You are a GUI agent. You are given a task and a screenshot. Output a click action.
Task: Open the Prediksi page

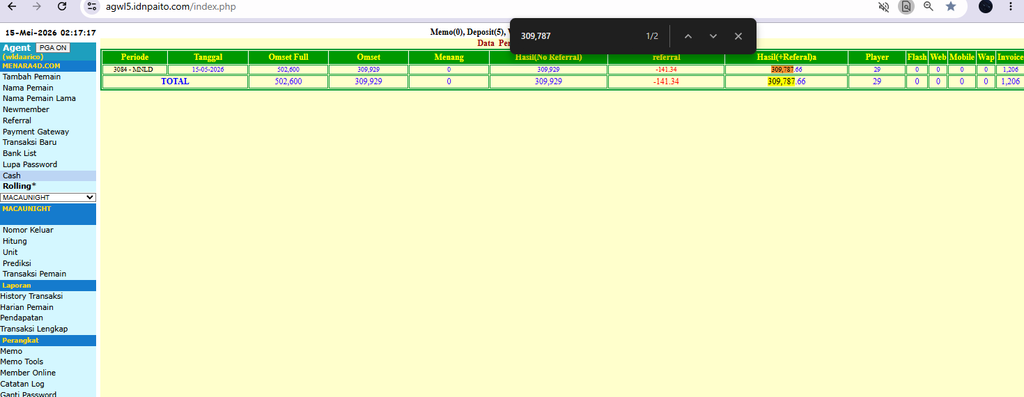pyautogui.click(x=17, y=263)
